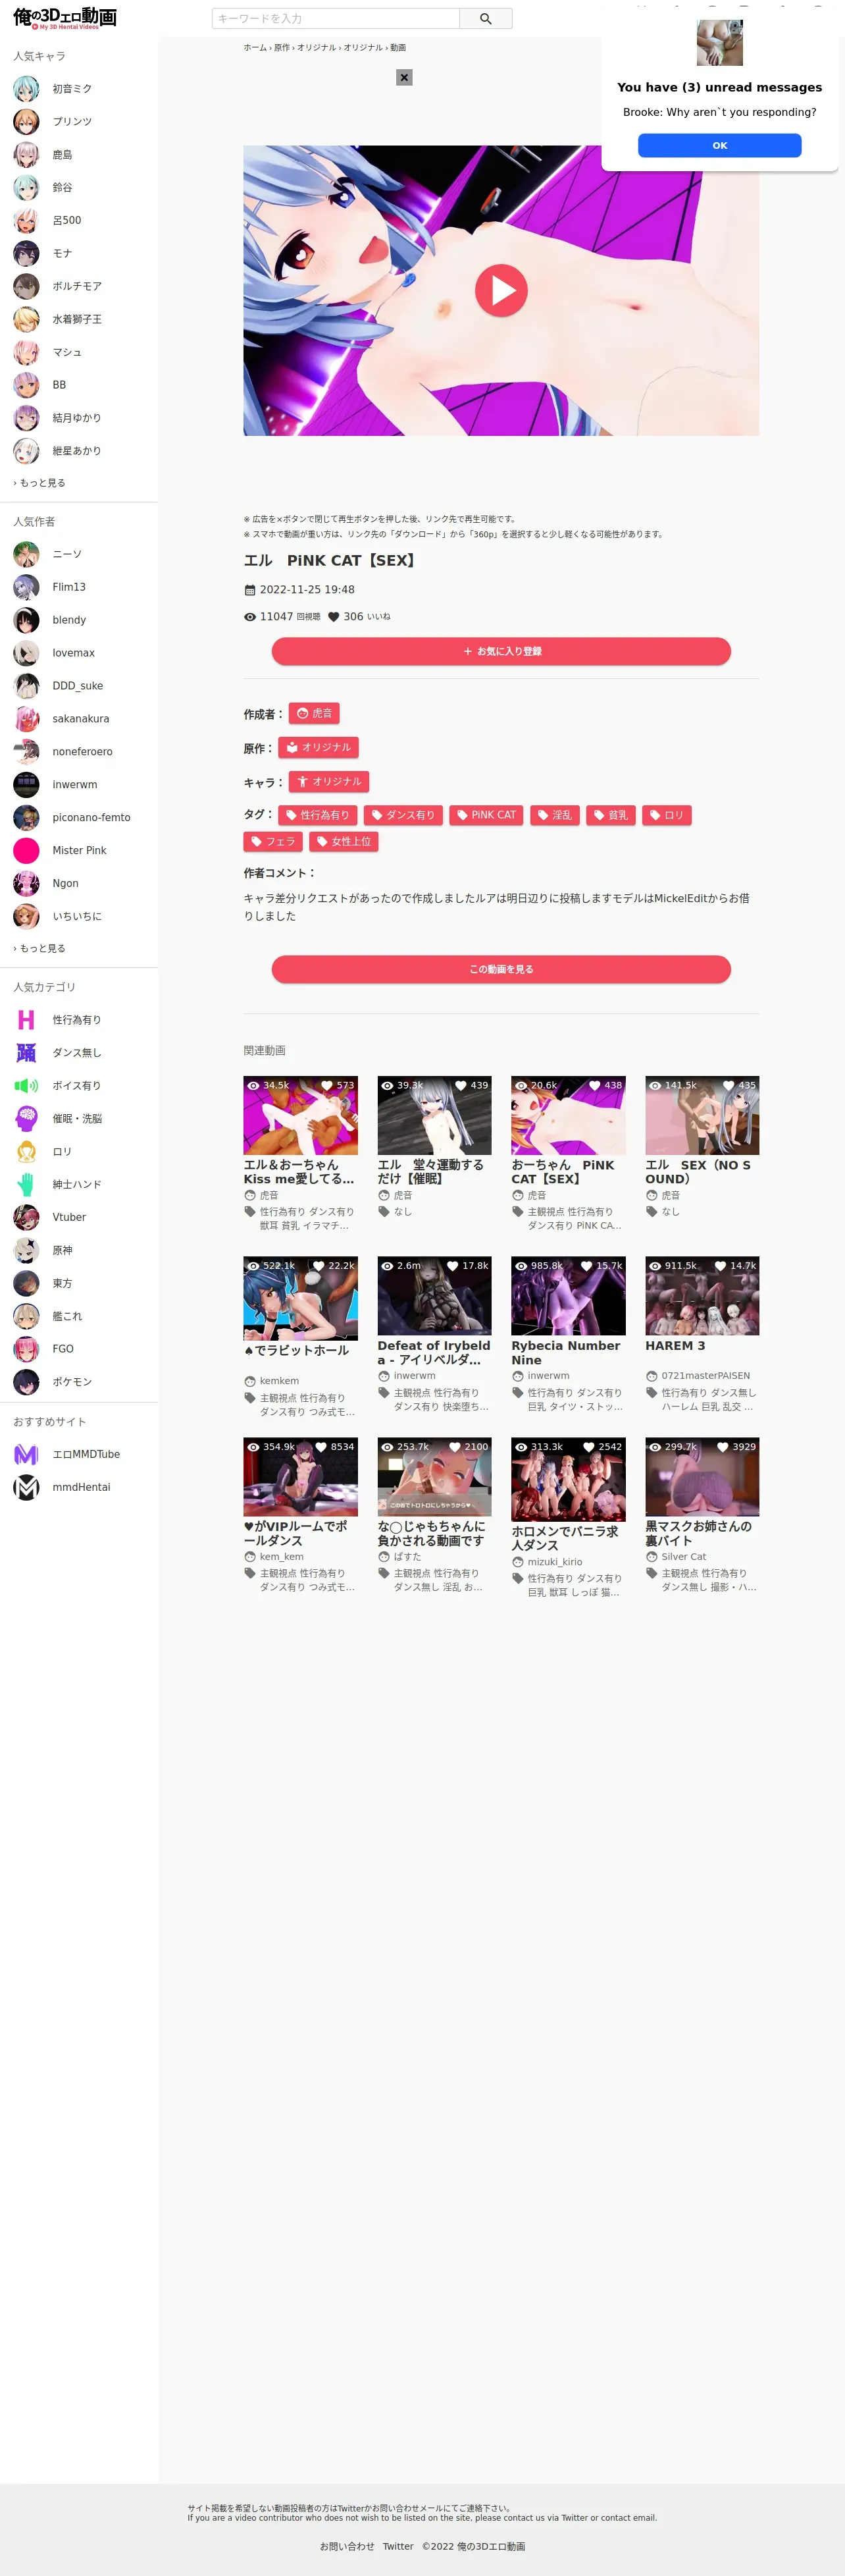The width and height of the screenshot is (845, 2576).
Task: Open the 0721masterPAISEN author link
Action: click(705, 1376)
